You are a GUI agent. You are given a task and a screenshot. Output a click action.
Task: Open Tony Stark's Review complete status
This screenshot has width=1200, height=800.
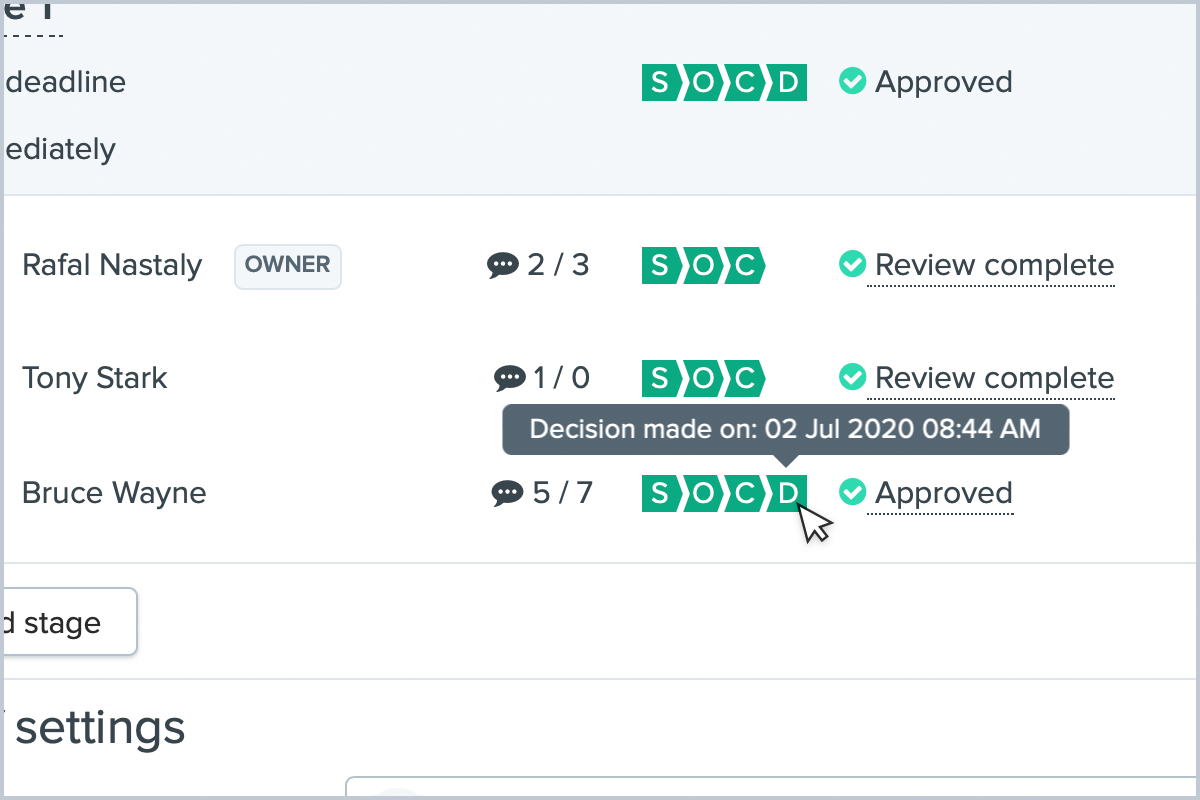pos(994,378)
